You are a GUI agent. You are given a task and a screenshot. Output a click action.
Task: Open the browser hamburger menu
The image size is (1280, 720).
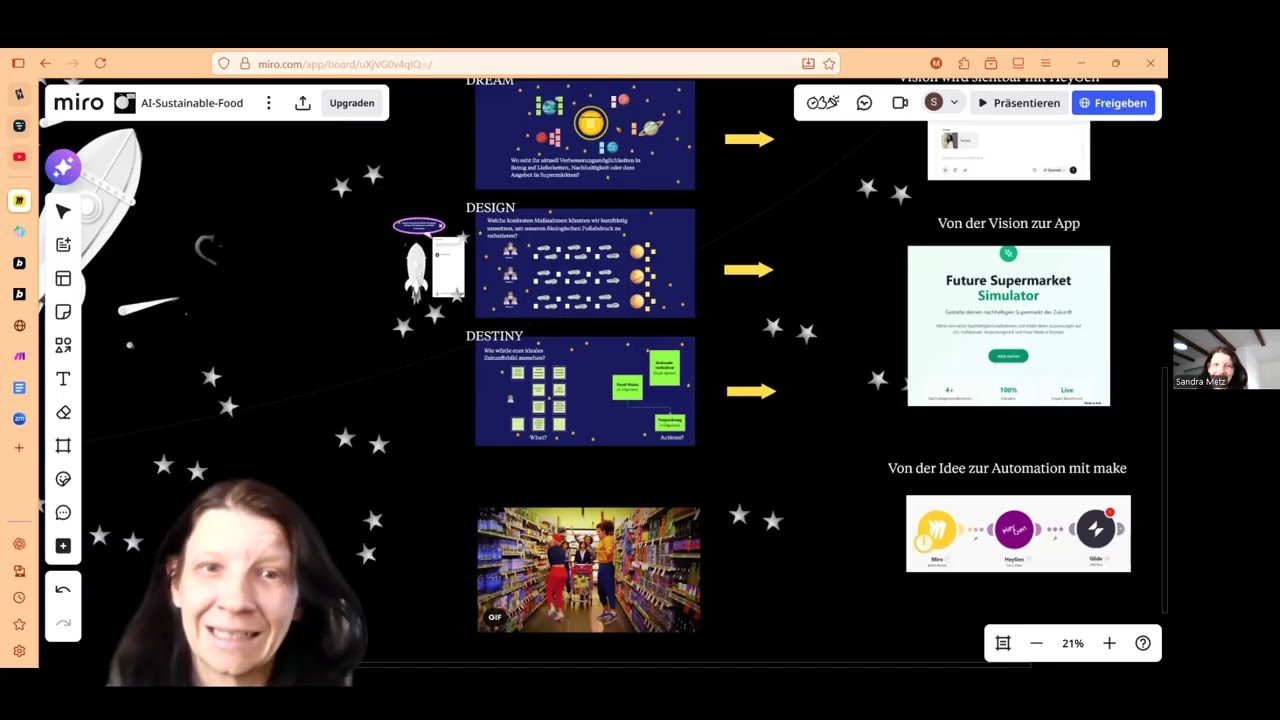tap(1046, 63)
